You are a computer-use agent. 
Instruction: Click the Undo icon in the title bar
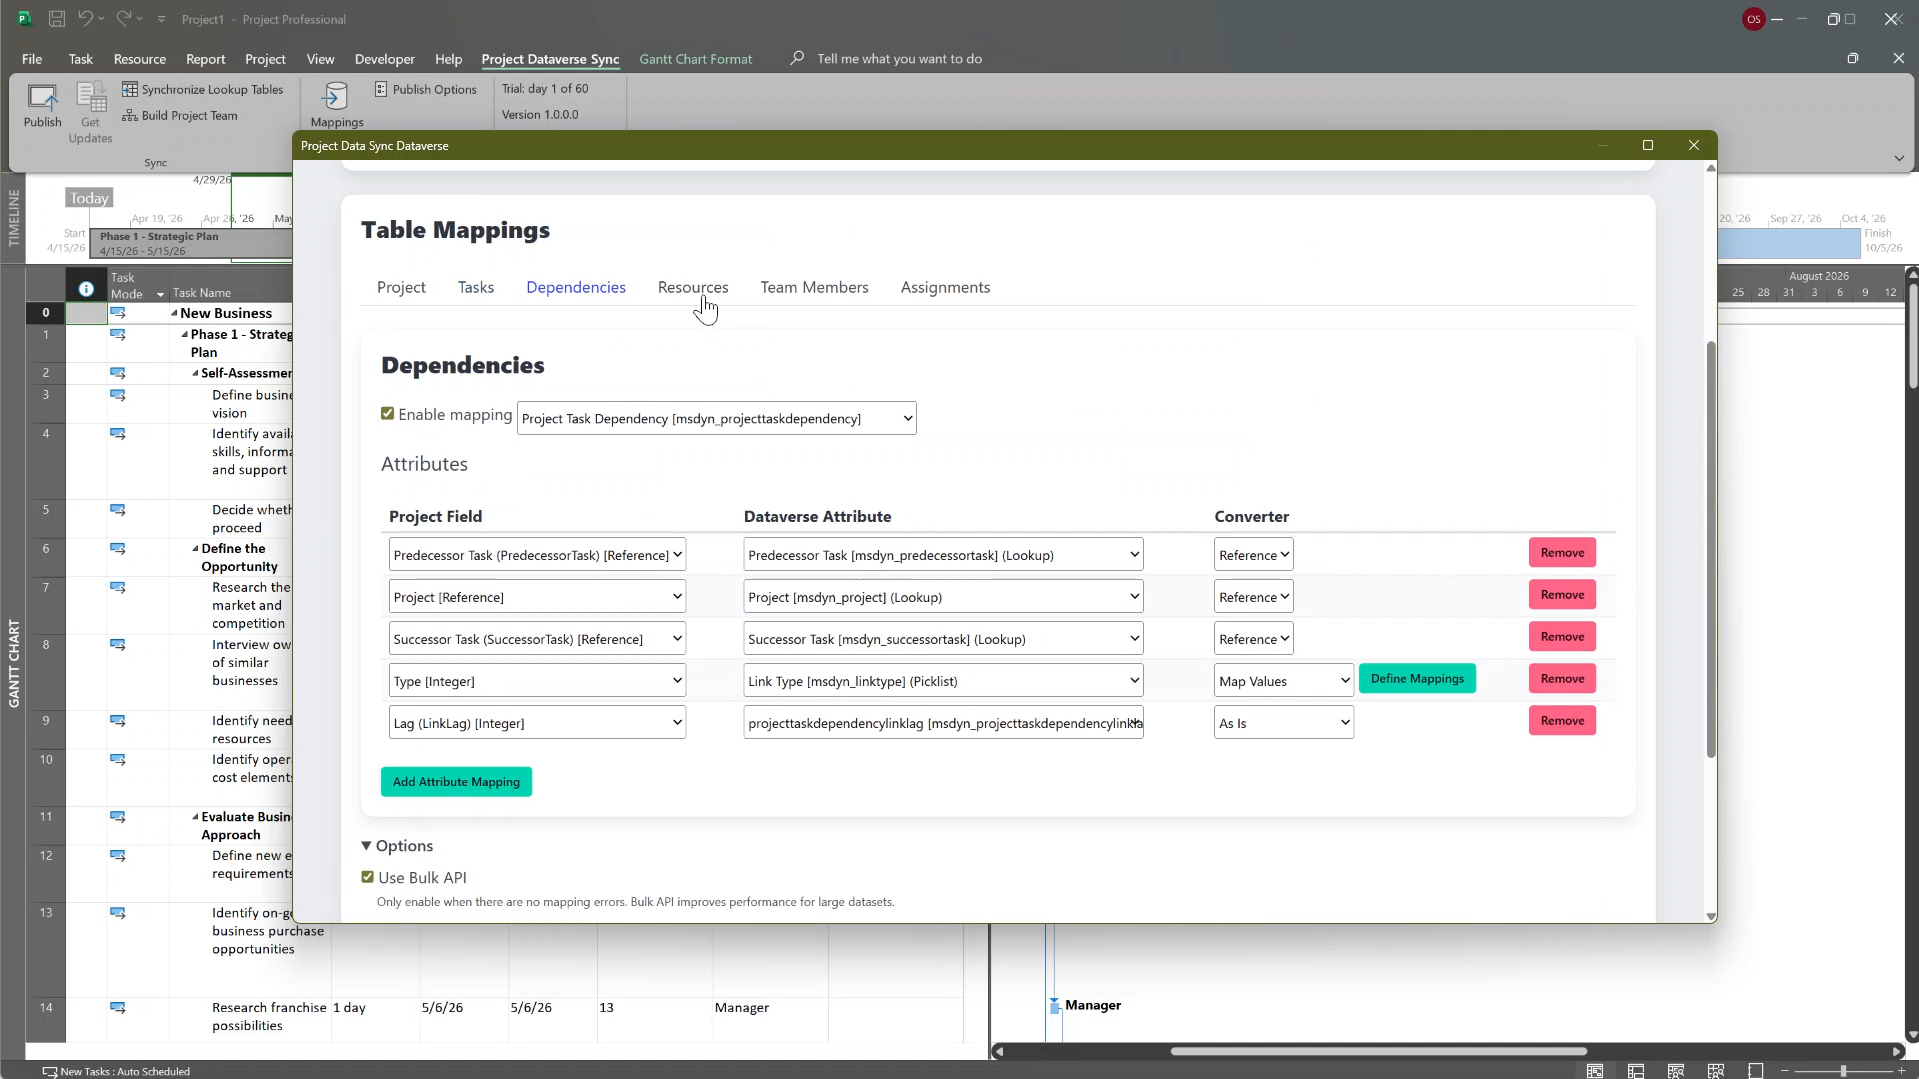[86, 19]
